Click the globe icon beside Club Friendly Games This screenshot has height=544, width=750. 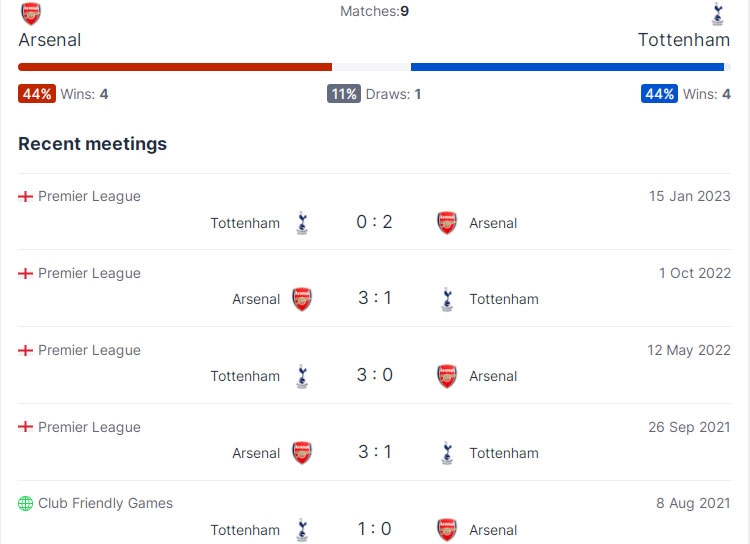(x=25, y=503)
